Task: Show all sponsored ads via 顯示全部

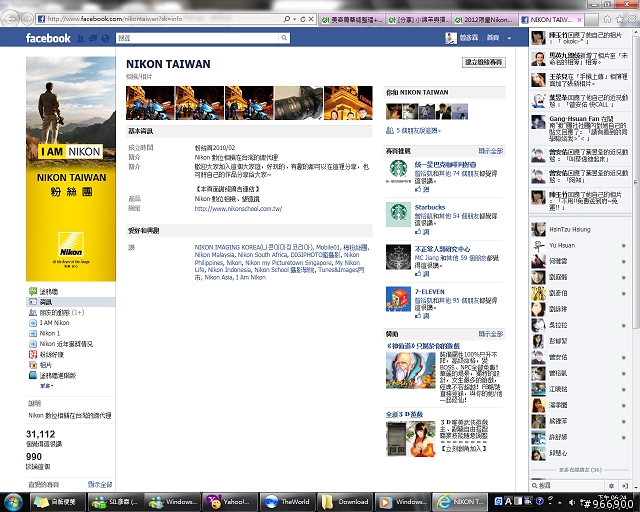Action: 491,334
